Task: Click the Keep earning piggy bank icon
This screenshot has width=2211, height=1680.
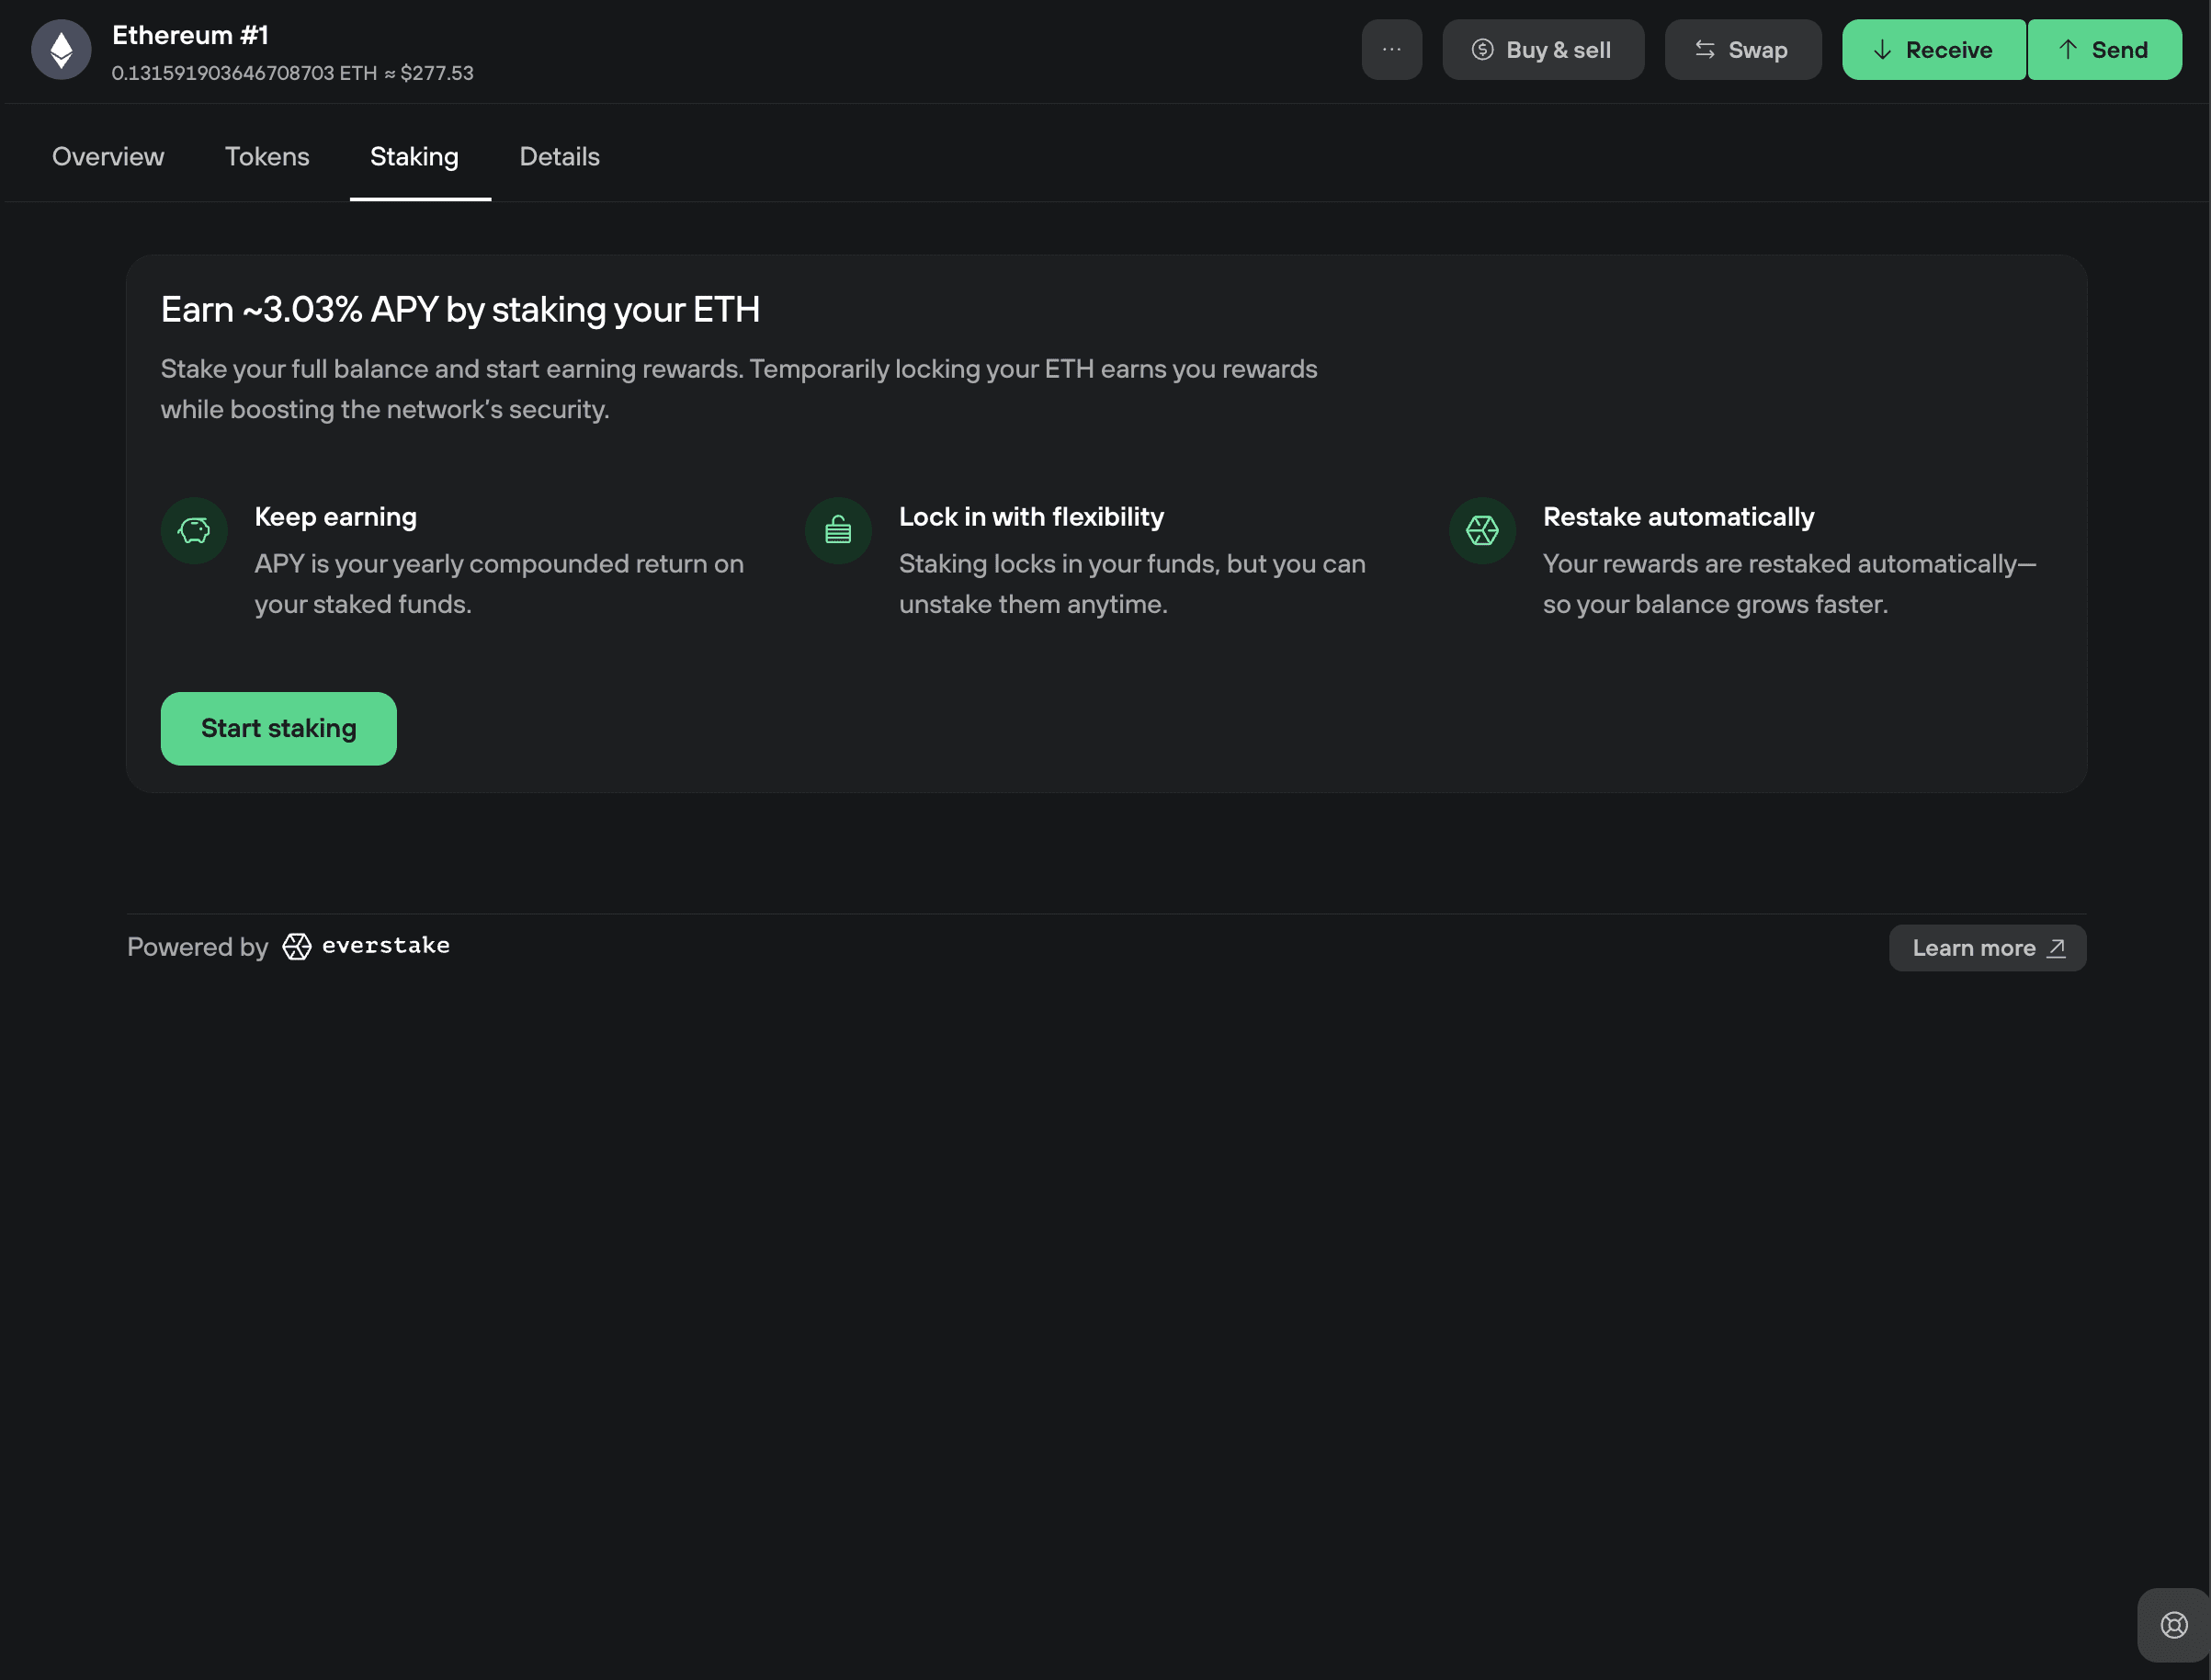Action: coord(194,530)
